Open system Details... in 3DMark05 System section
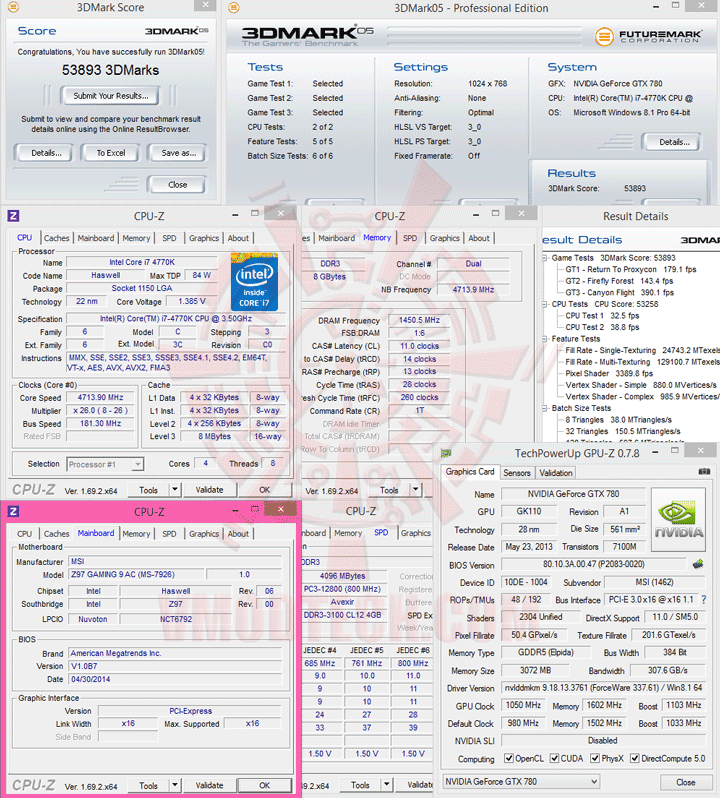The image size is (720, 798). pyautogui.click(x=674, y=142)
